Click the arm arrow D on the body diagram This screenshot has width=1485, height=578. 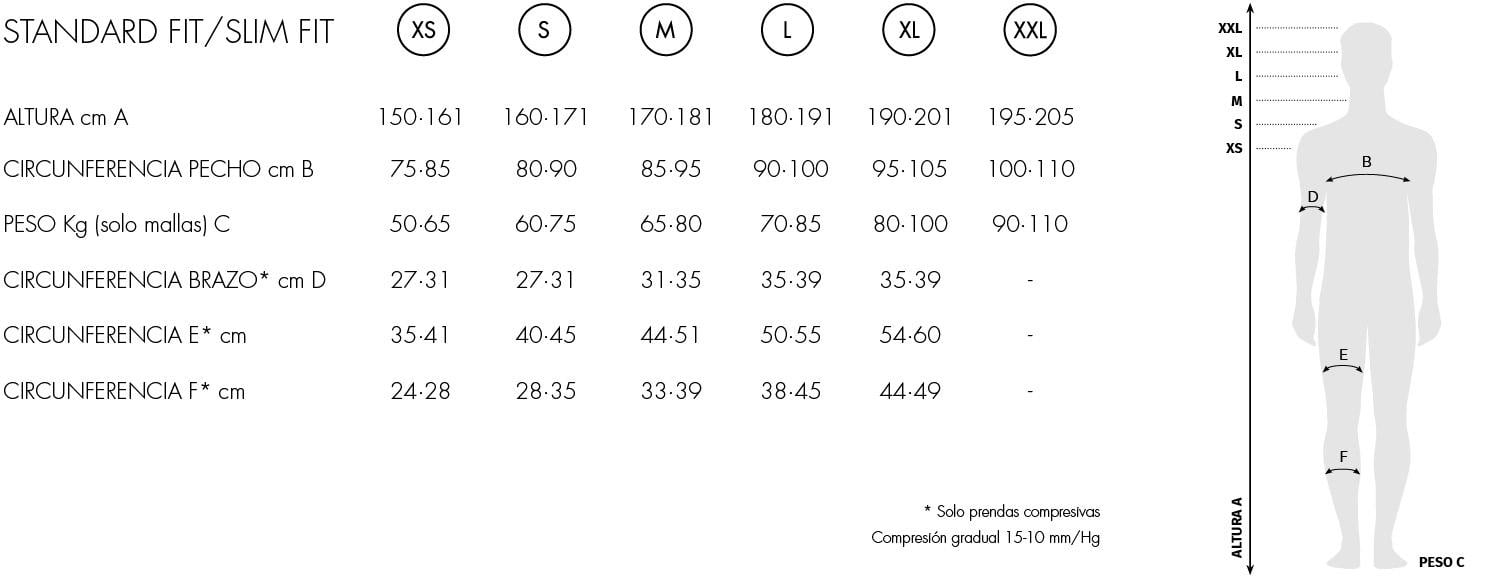coord(1312,207)
